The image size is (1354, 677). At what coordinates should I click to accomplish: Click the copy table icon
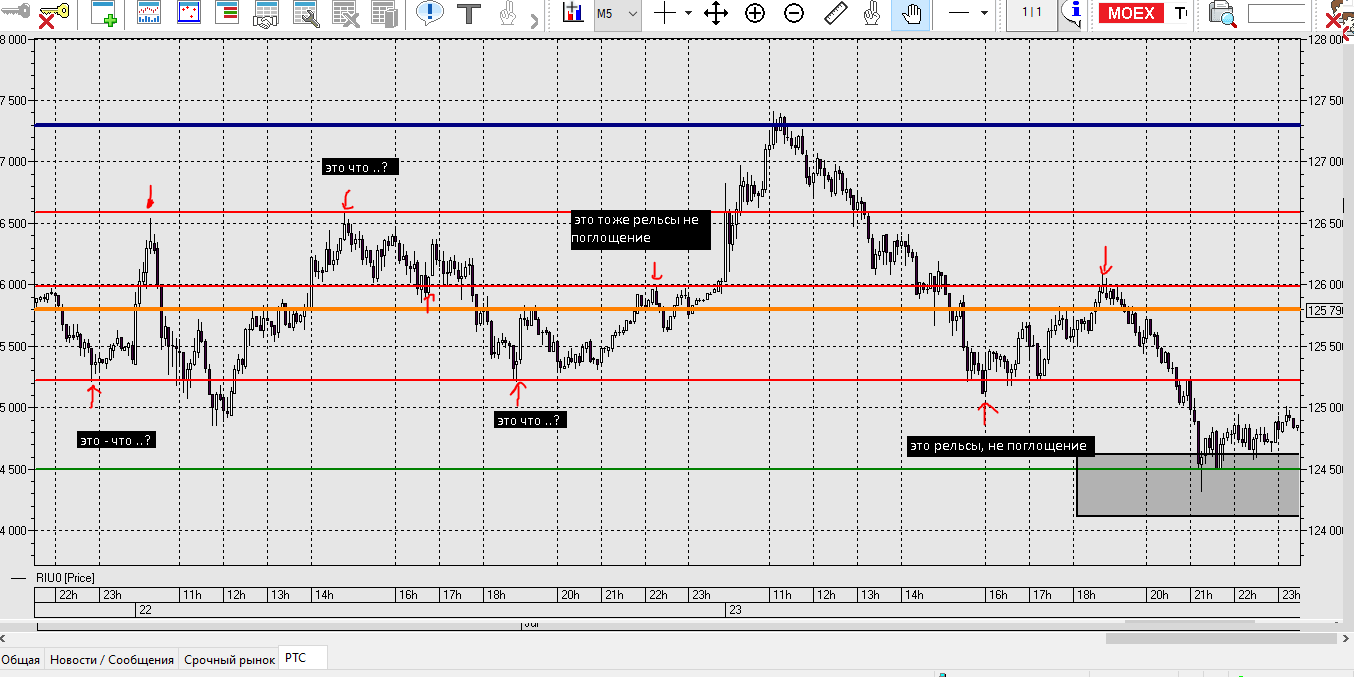(383, 14)
